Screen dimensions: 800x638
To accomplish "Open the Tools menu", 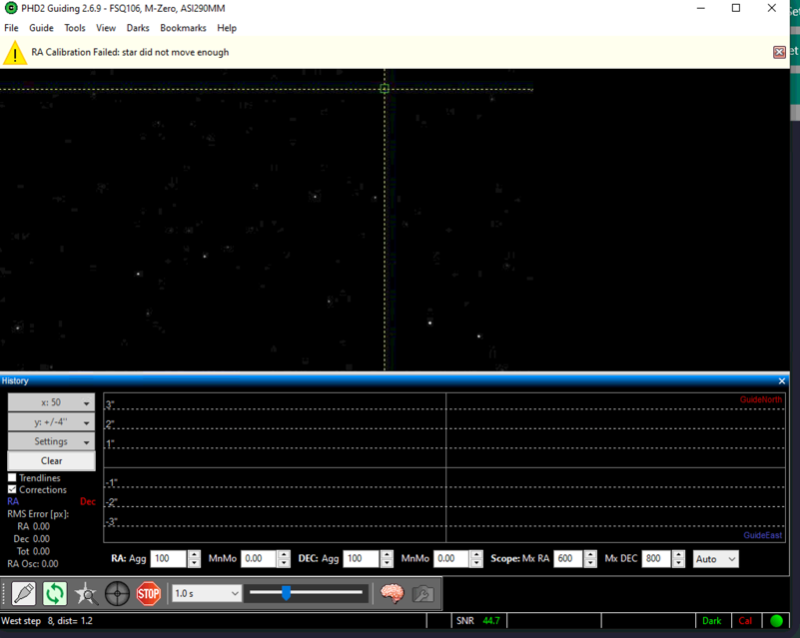I will pos(74,28).
